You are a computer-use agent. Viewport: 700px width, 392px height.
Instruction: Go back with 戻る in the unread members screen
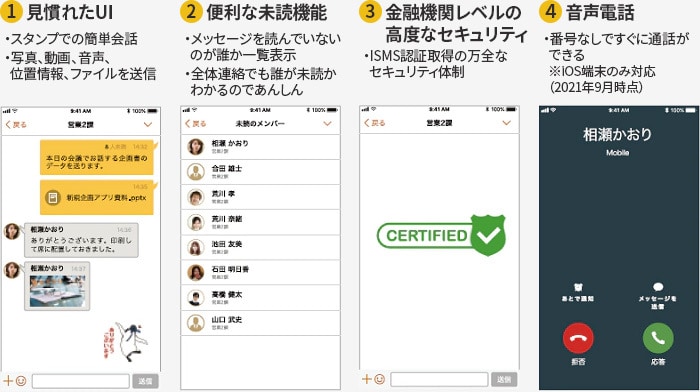tap(196, 124)
